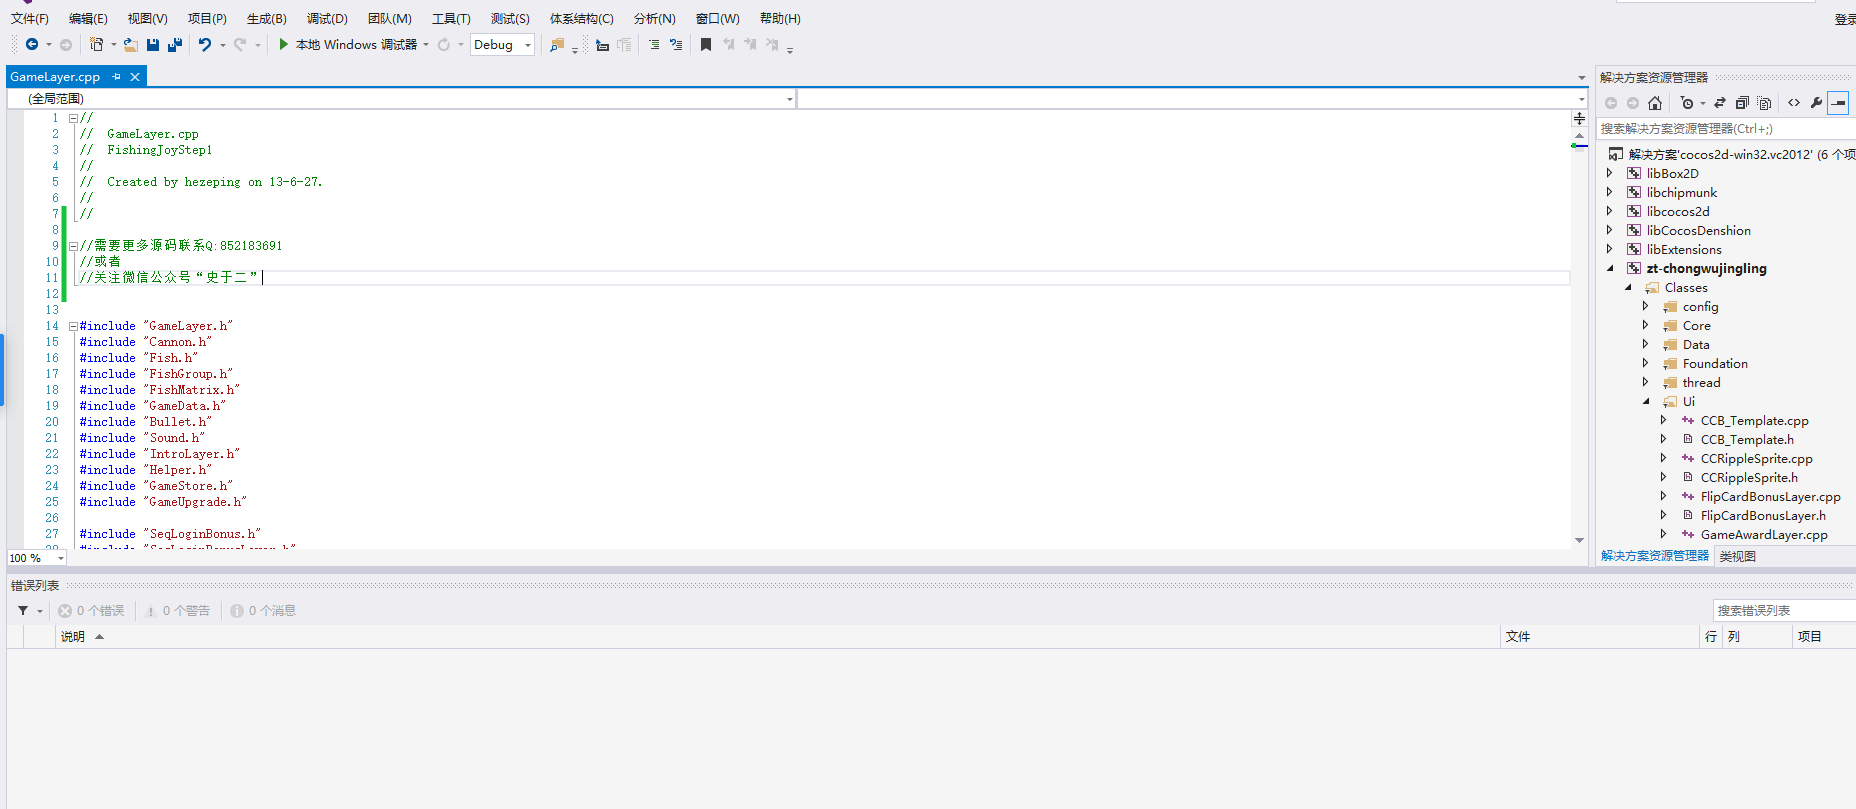This screenshot has height=809, width=1856.
Task: Open Properties via the wrench icon
Action: point(1816,103)
